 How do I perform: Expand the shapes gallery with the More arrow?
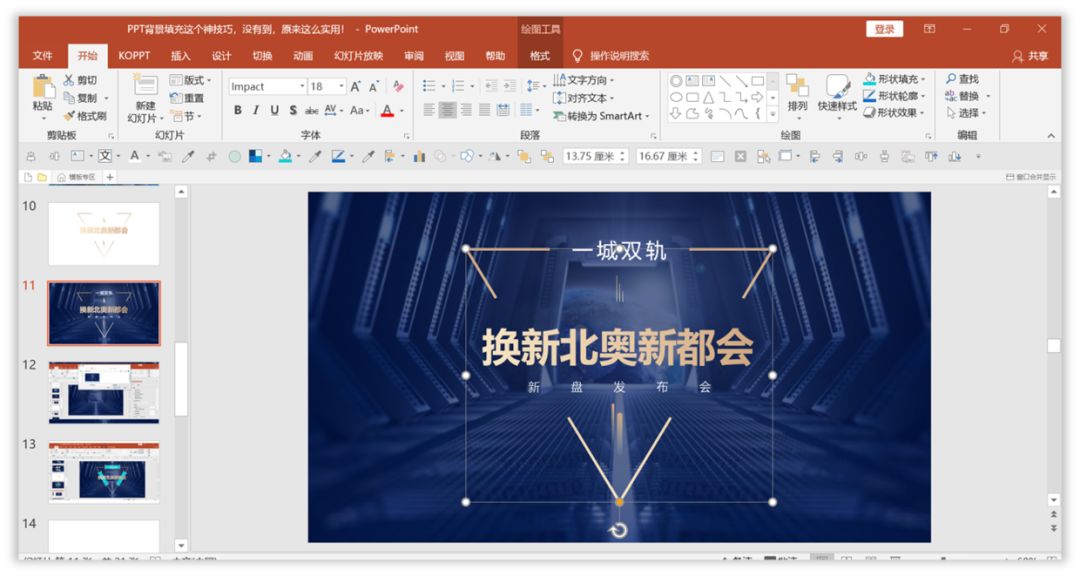pyautogui.click(x=773, y=114)
